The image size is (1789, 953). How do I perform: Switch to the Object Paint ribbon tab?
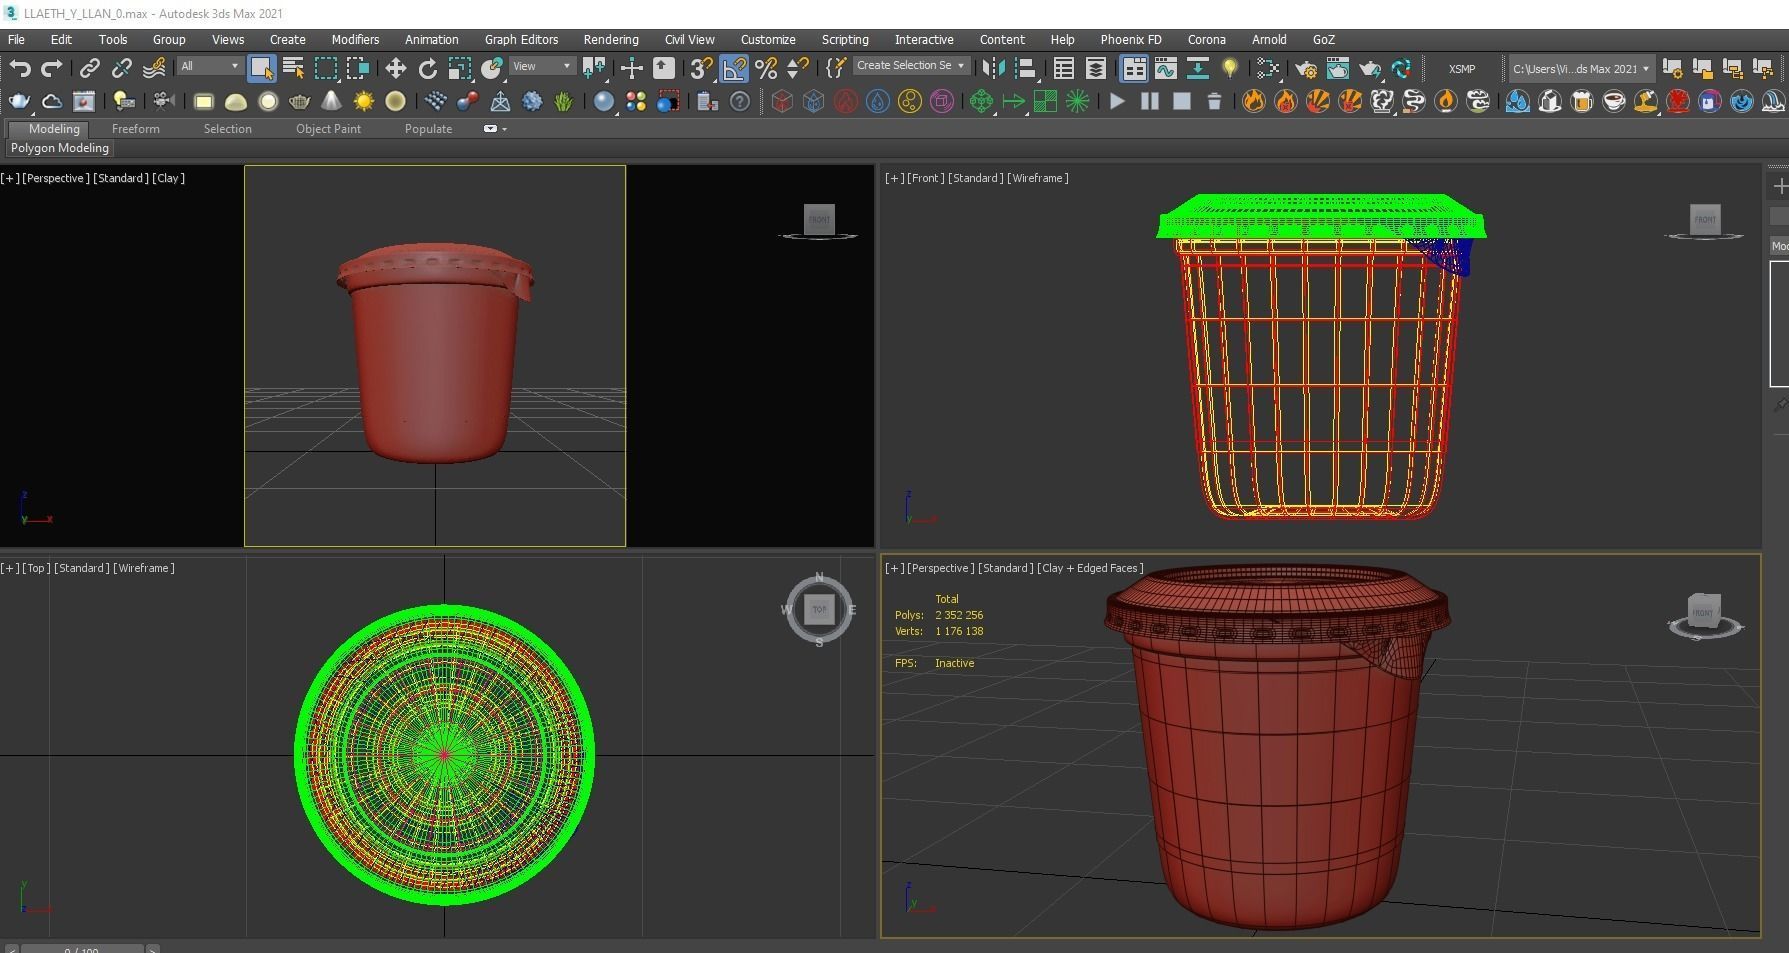click(328, 129)
